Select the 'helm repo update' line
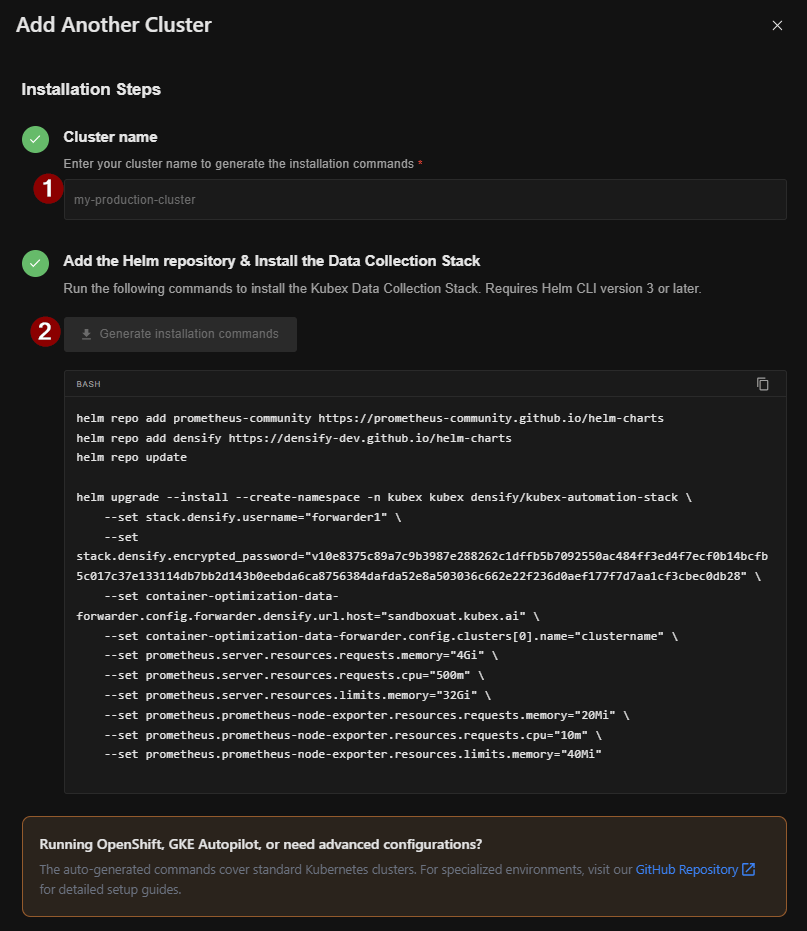Viewport: 807px width, 931px height. pyautogui.click(x=131, y=457)
